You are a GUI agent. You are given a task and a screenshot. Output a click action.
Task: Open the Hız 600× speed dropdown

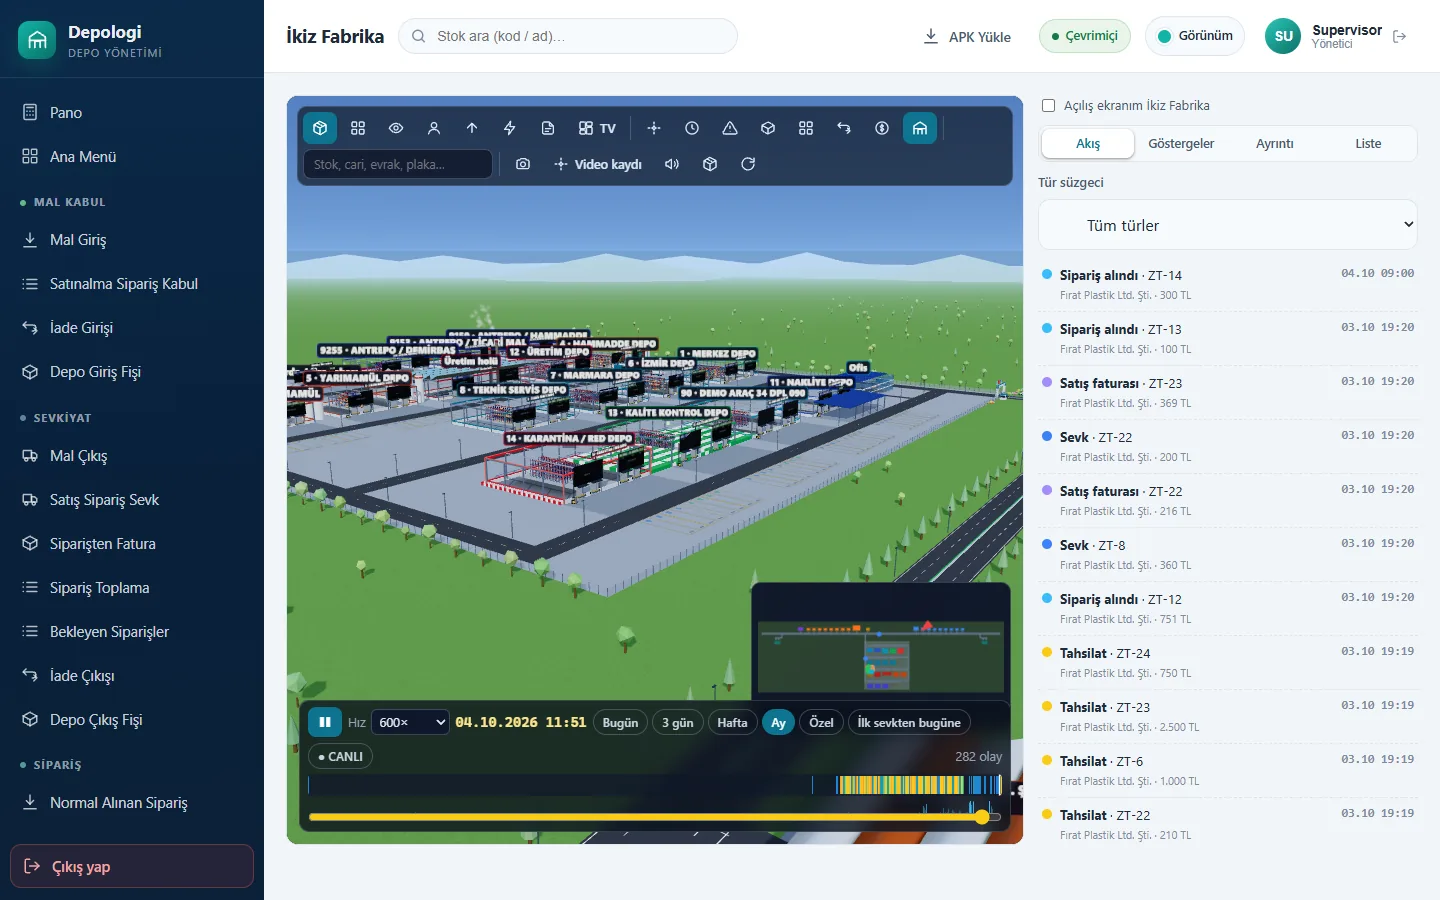point(410,722)
